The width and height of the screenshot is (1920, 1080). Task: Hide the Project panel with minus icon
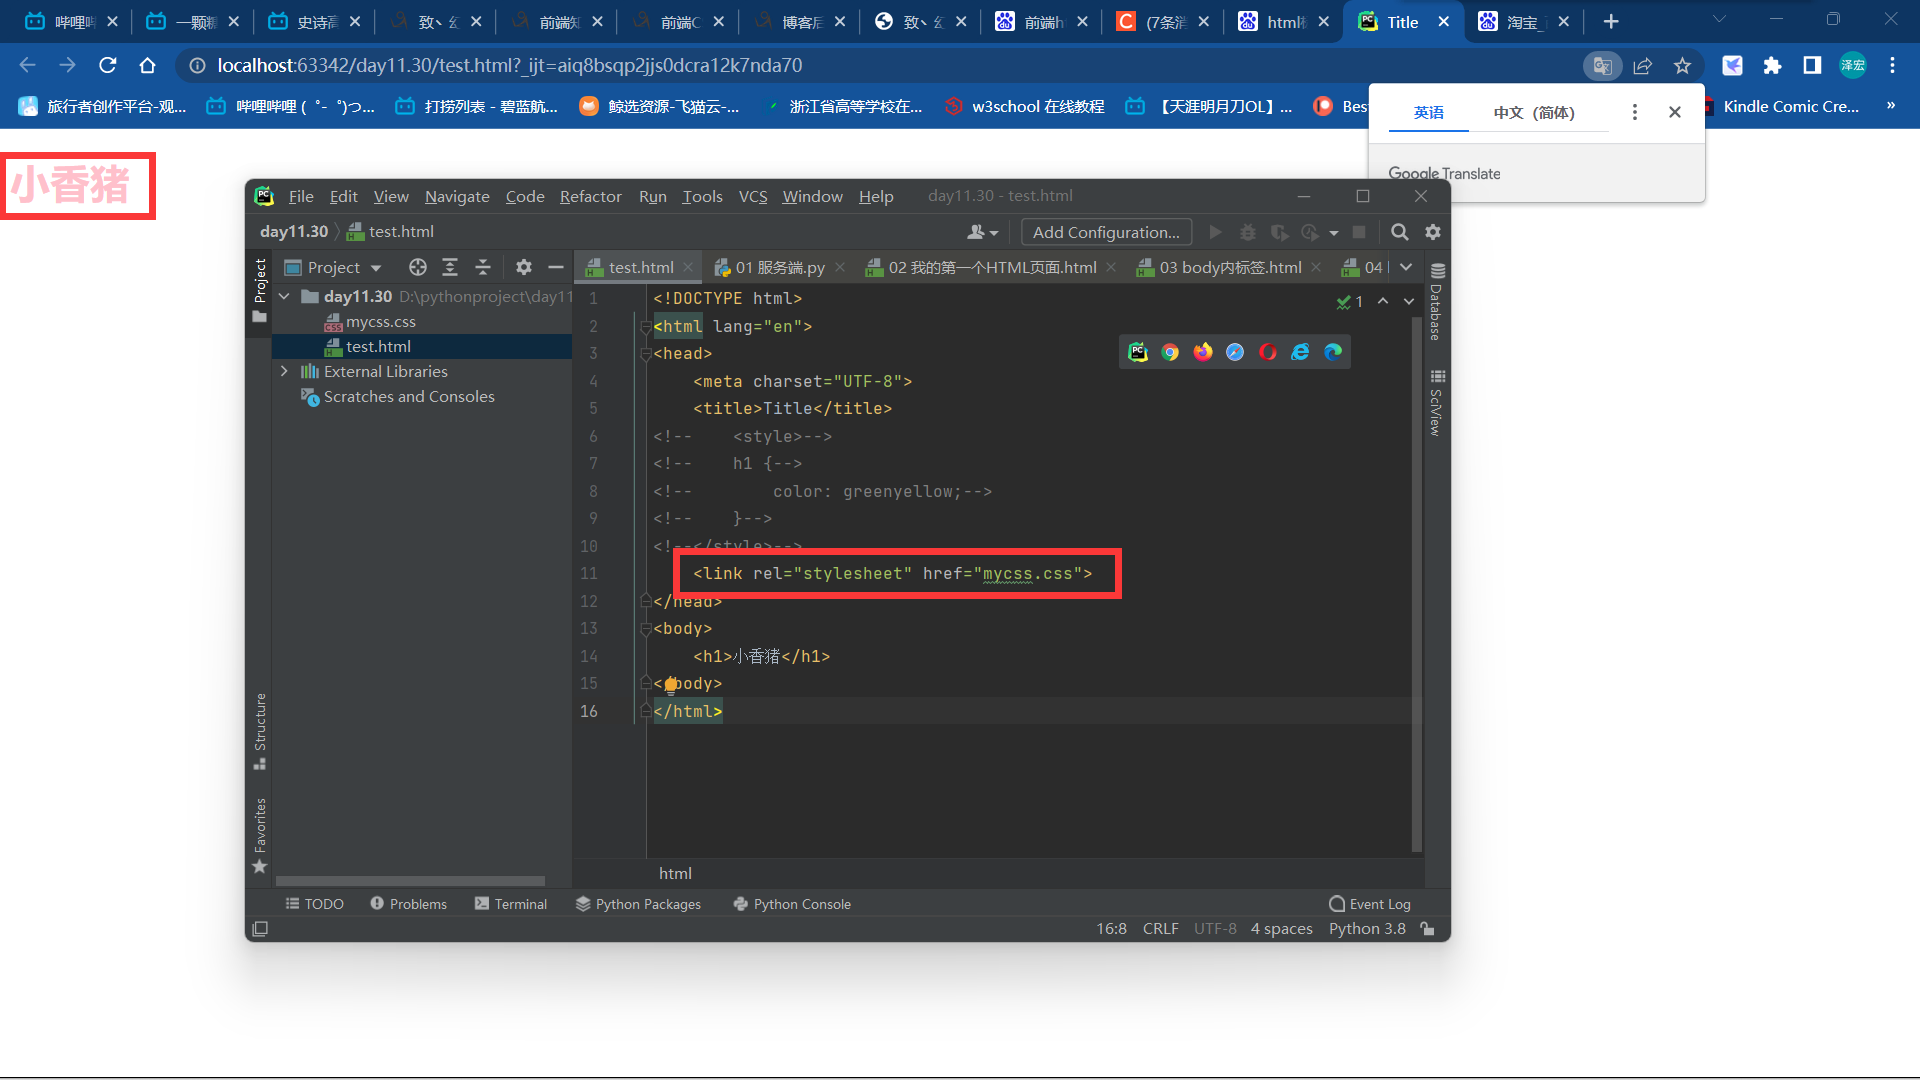click(556, 267)
